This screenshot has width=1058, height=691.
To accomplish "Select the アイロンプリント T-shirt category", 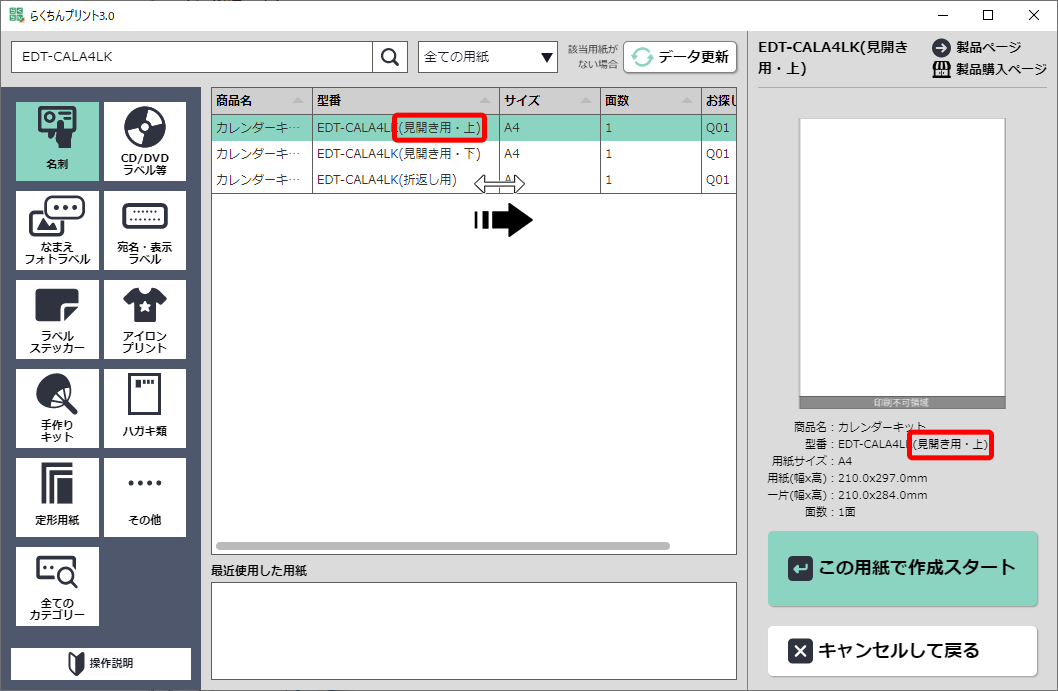I will [x=145, y=320].
